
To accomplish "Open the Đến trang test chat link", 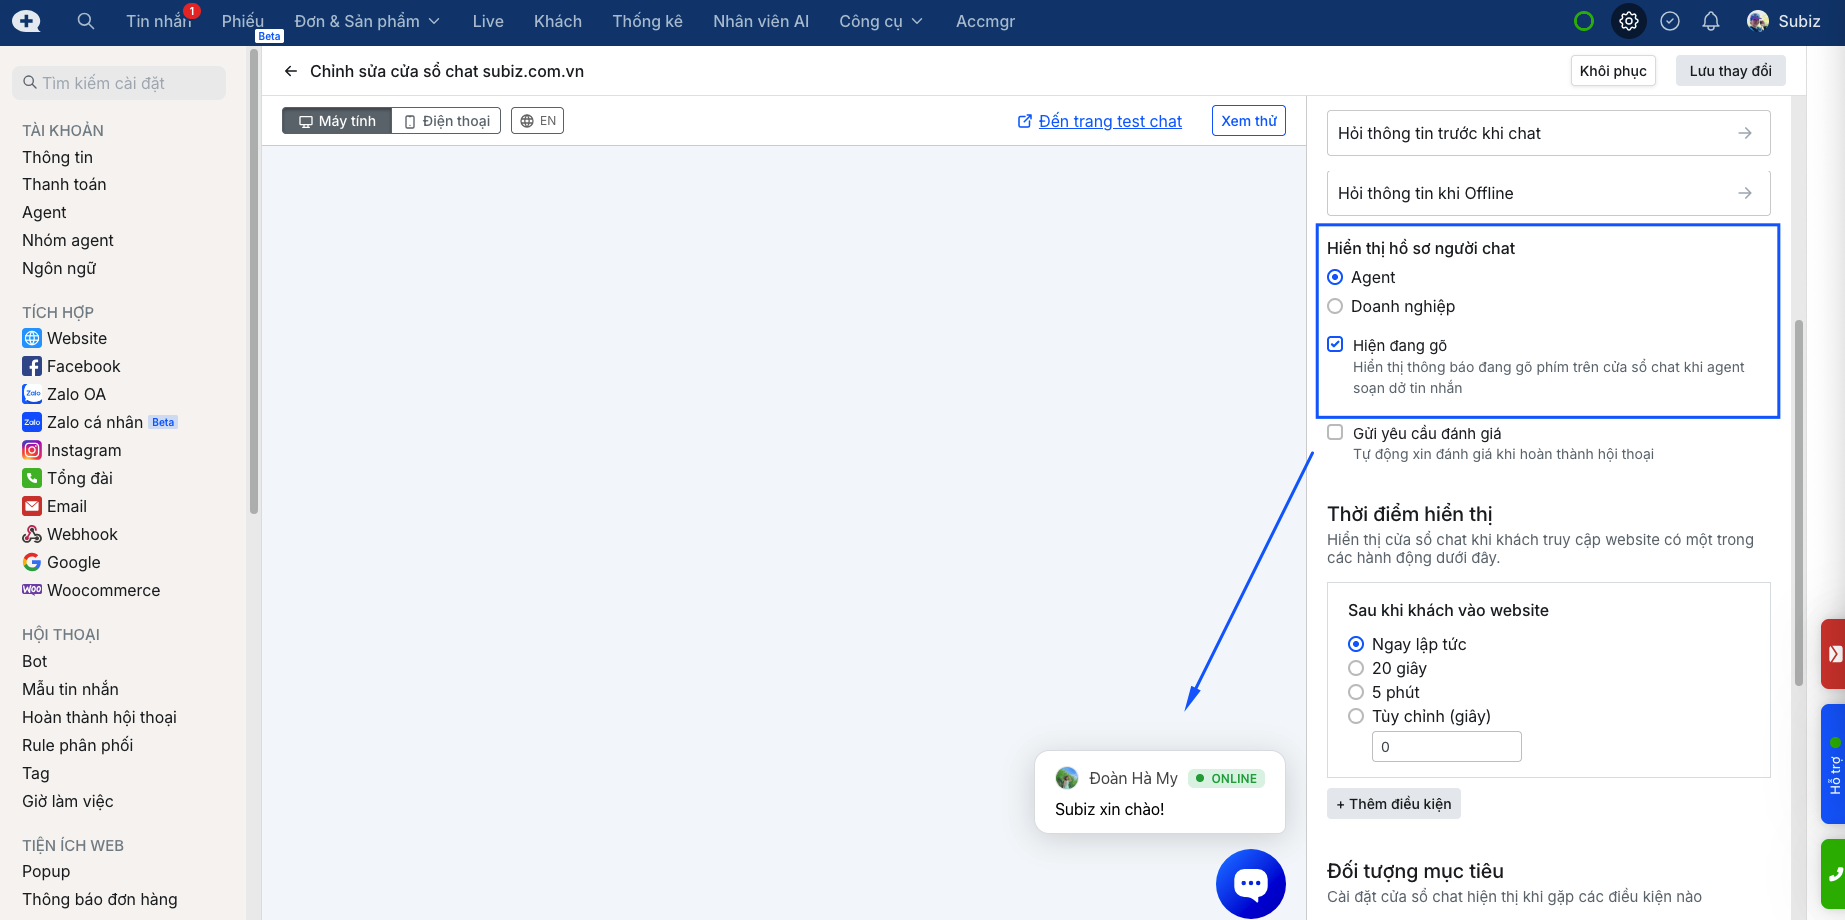I will 1109,121.
